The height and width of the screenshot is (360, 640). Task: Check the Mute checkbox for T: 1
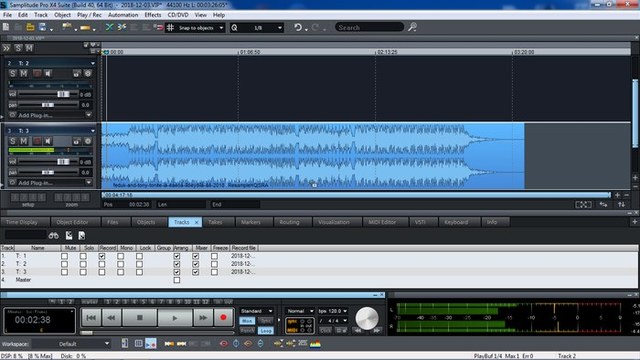pos(64,256)
